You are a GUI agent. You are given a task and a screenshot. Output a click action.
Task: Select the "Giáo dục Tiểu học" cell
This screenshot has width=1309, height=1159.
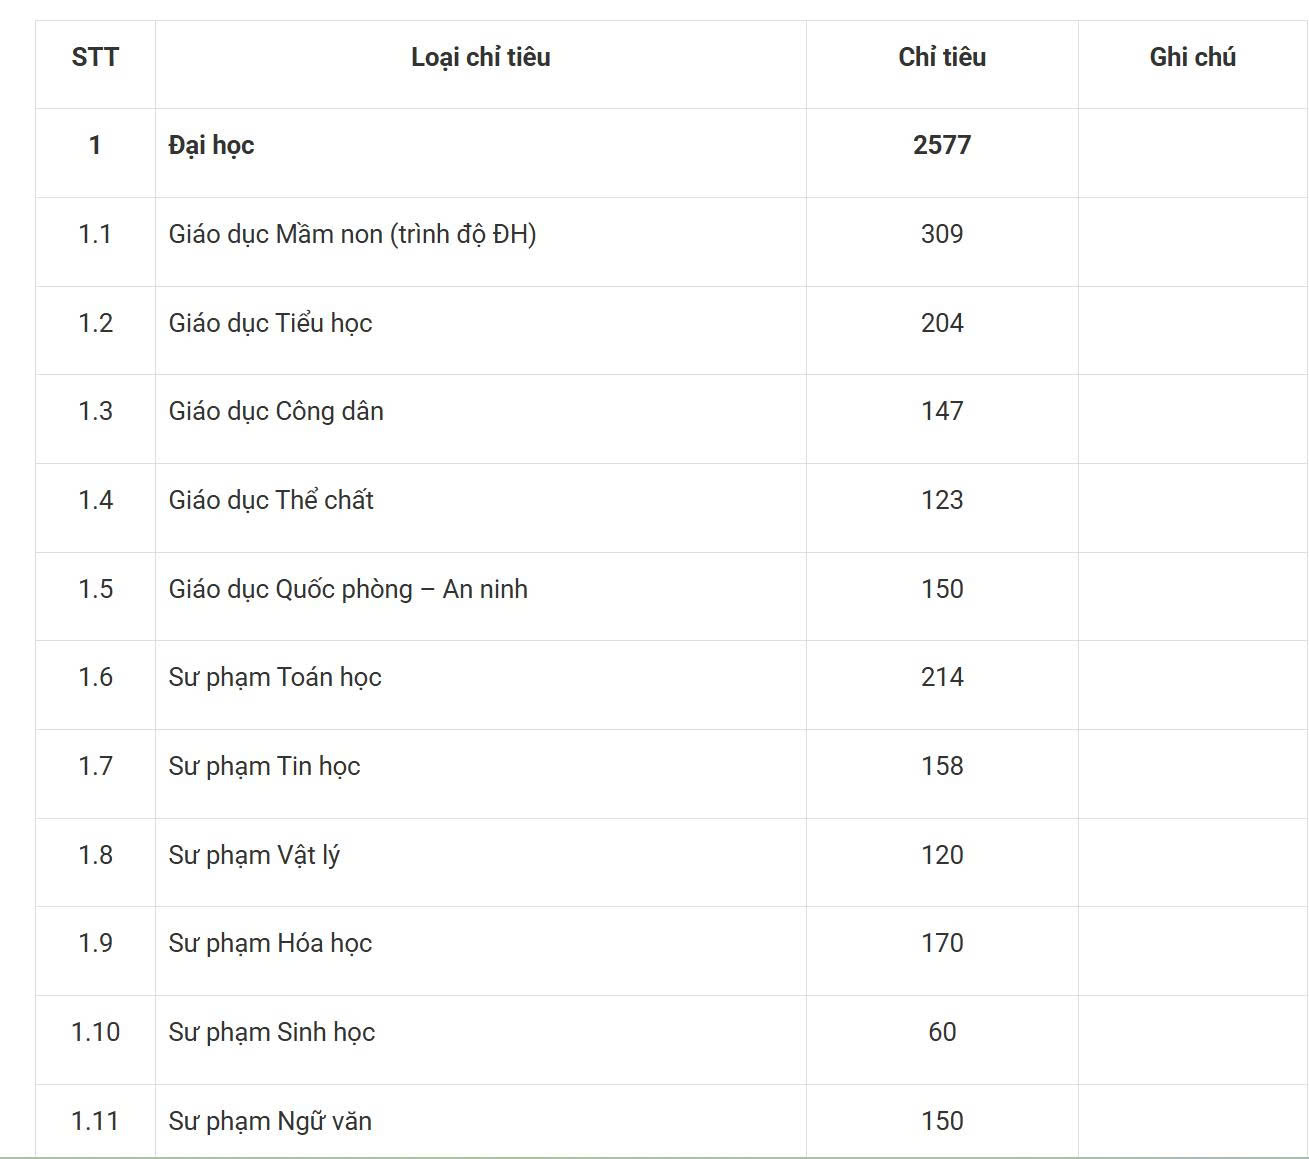pyautogui.click(x=270, y=323)
